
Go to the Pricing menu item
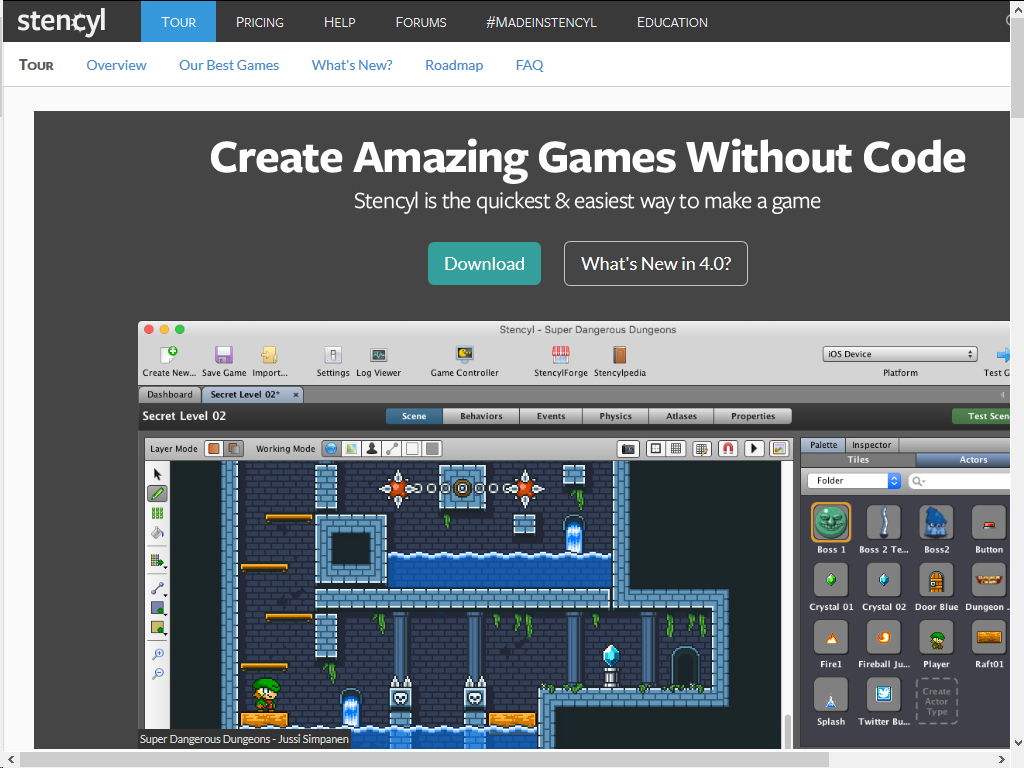click(x=260, y=22)
